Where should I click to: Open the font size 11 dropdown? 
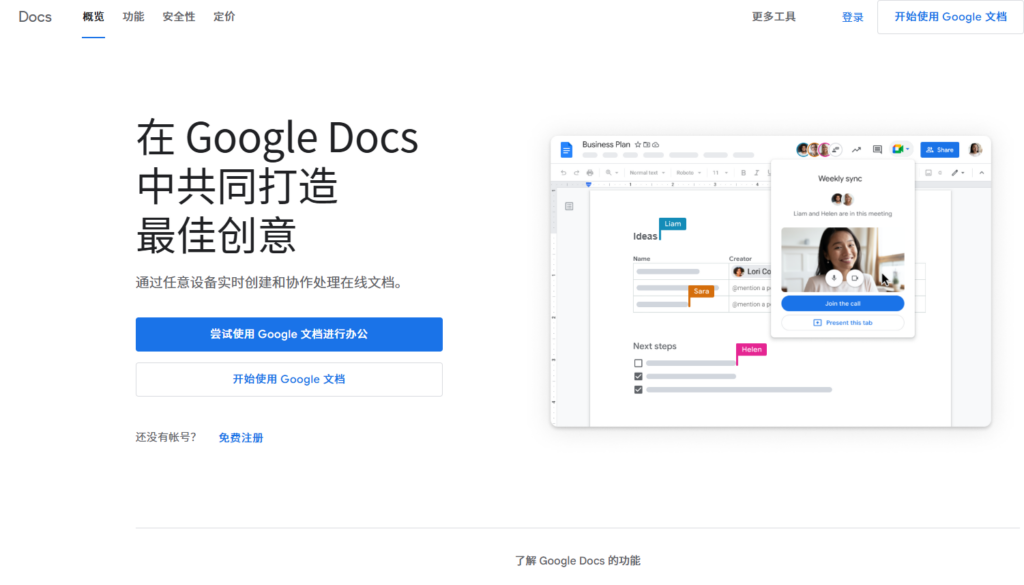pyautogui.click(x=717, y=172)
